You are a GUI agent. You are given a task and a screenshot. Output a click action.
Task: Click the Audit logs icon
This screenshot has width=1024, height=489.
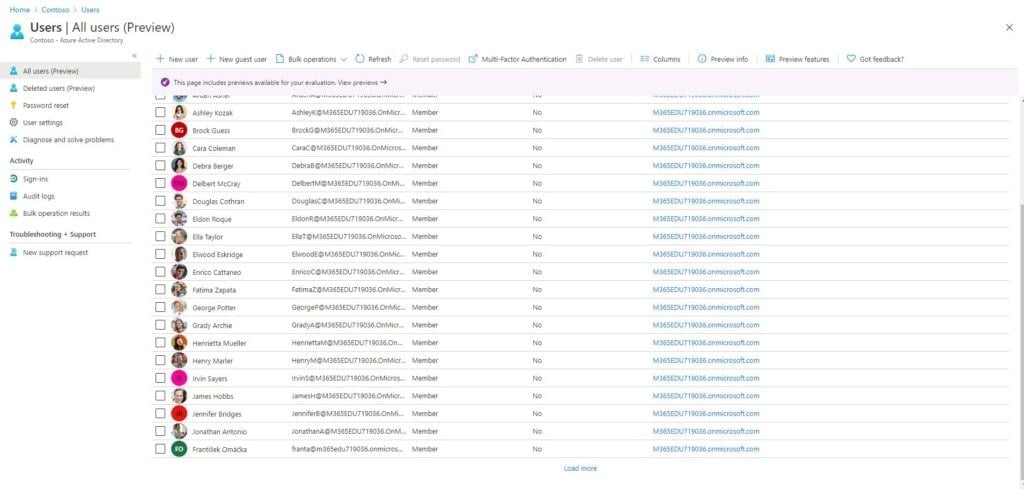tap(14, 196)
